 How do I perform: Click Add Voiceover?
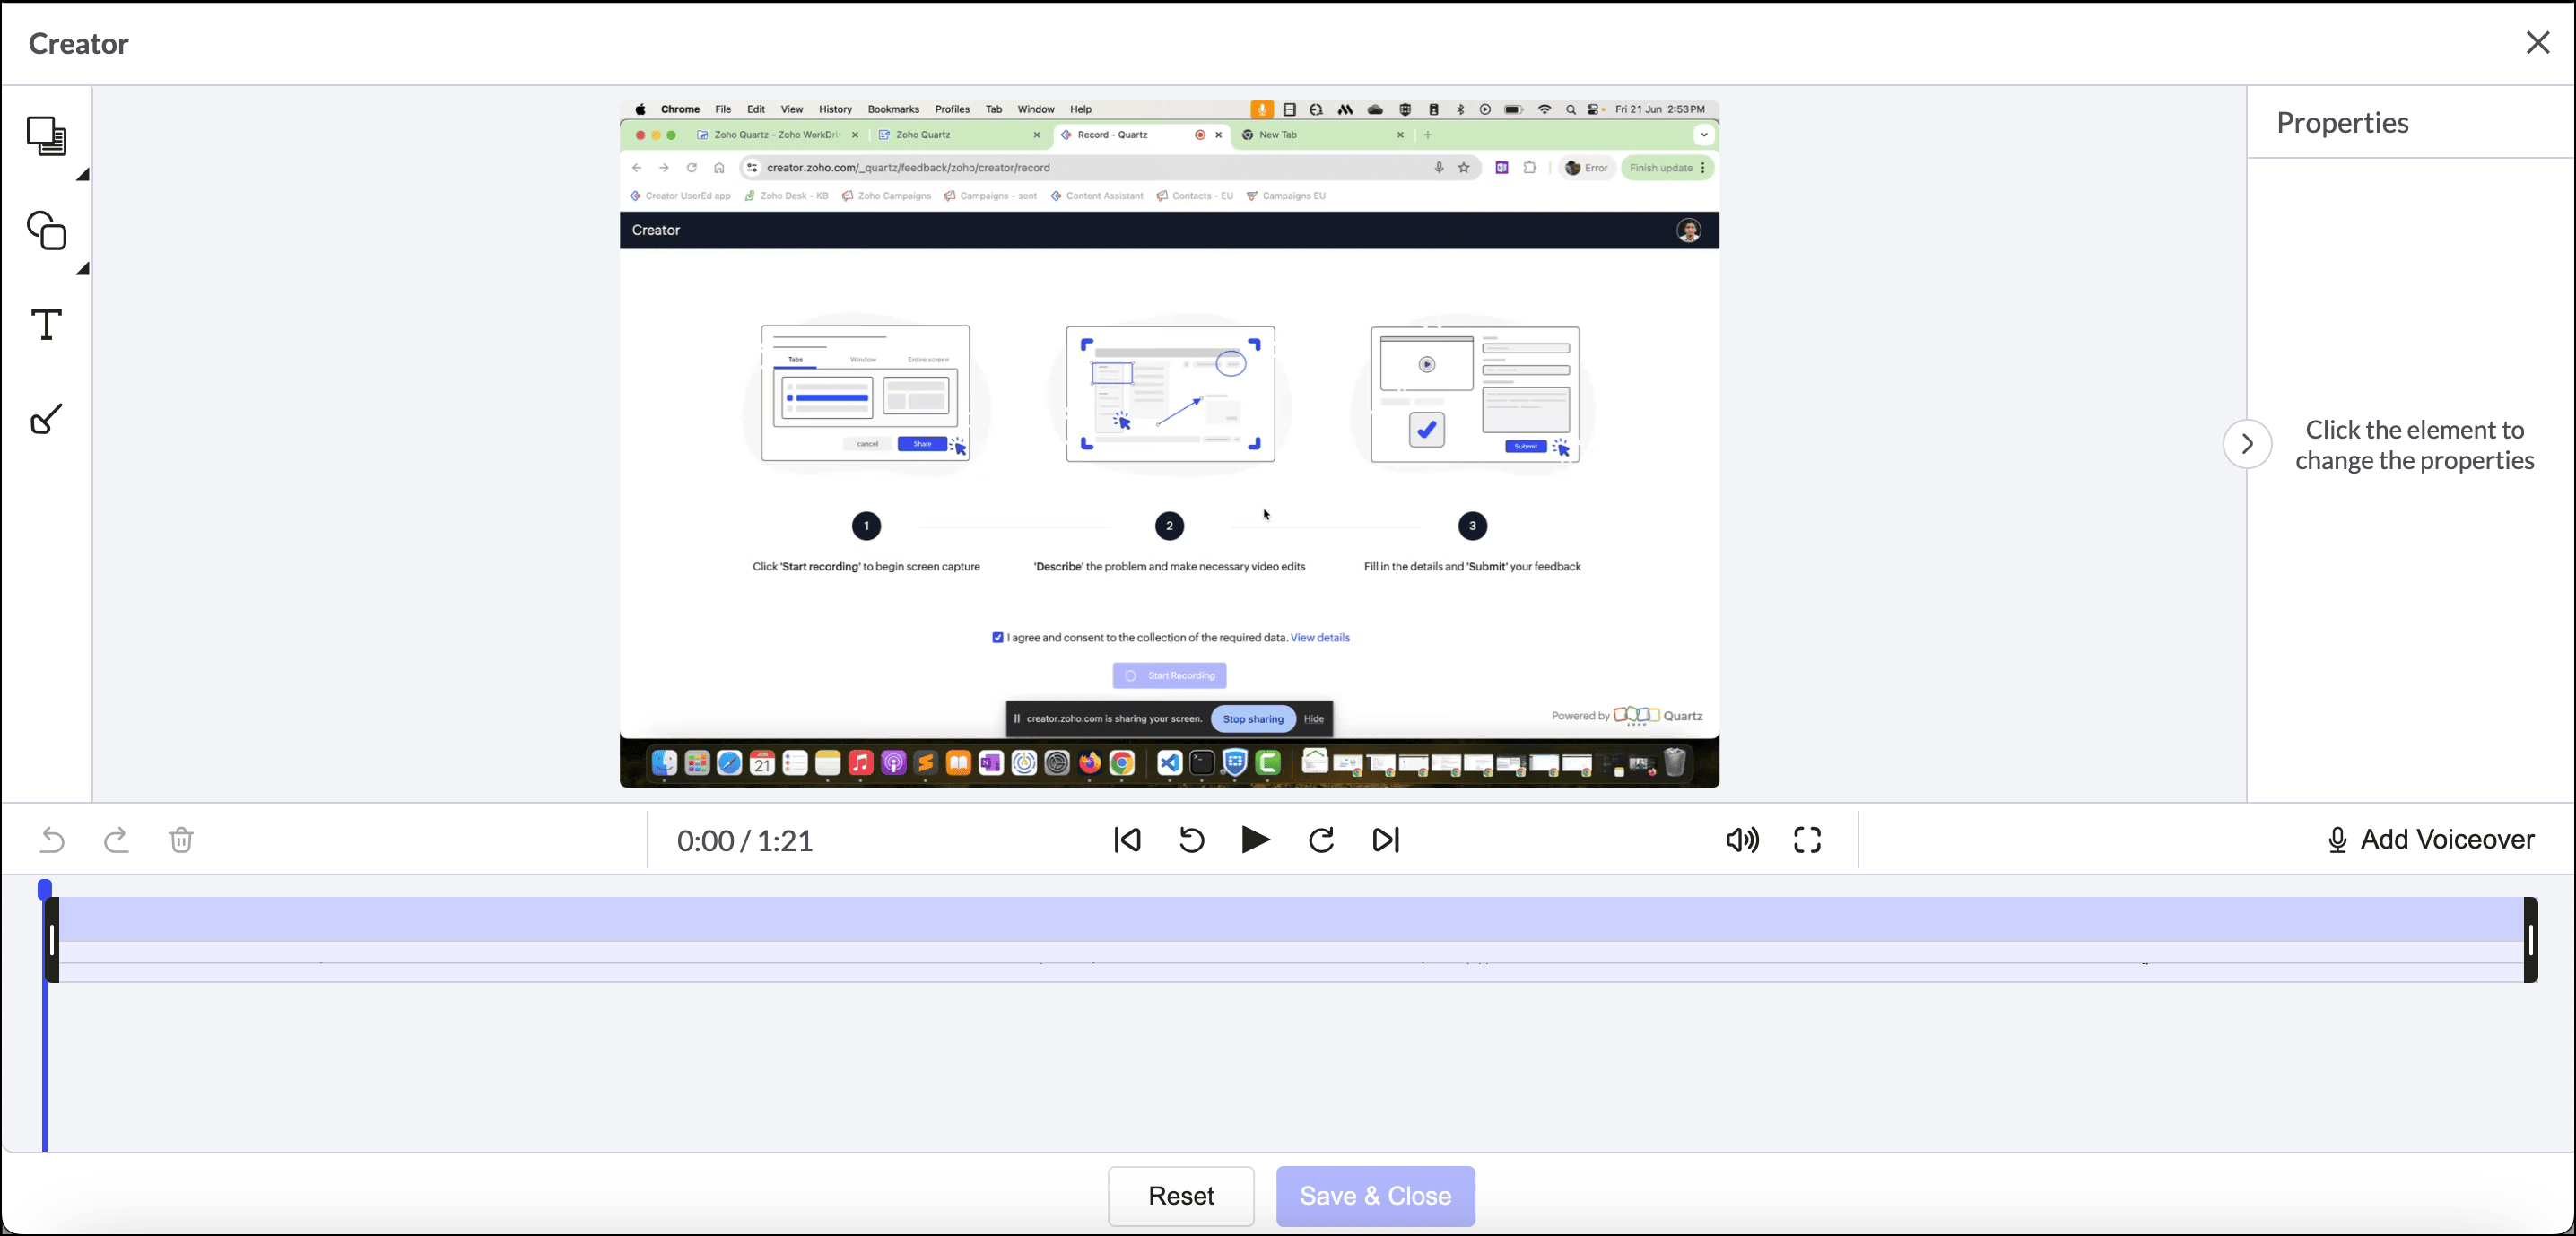click(2430, 840)
